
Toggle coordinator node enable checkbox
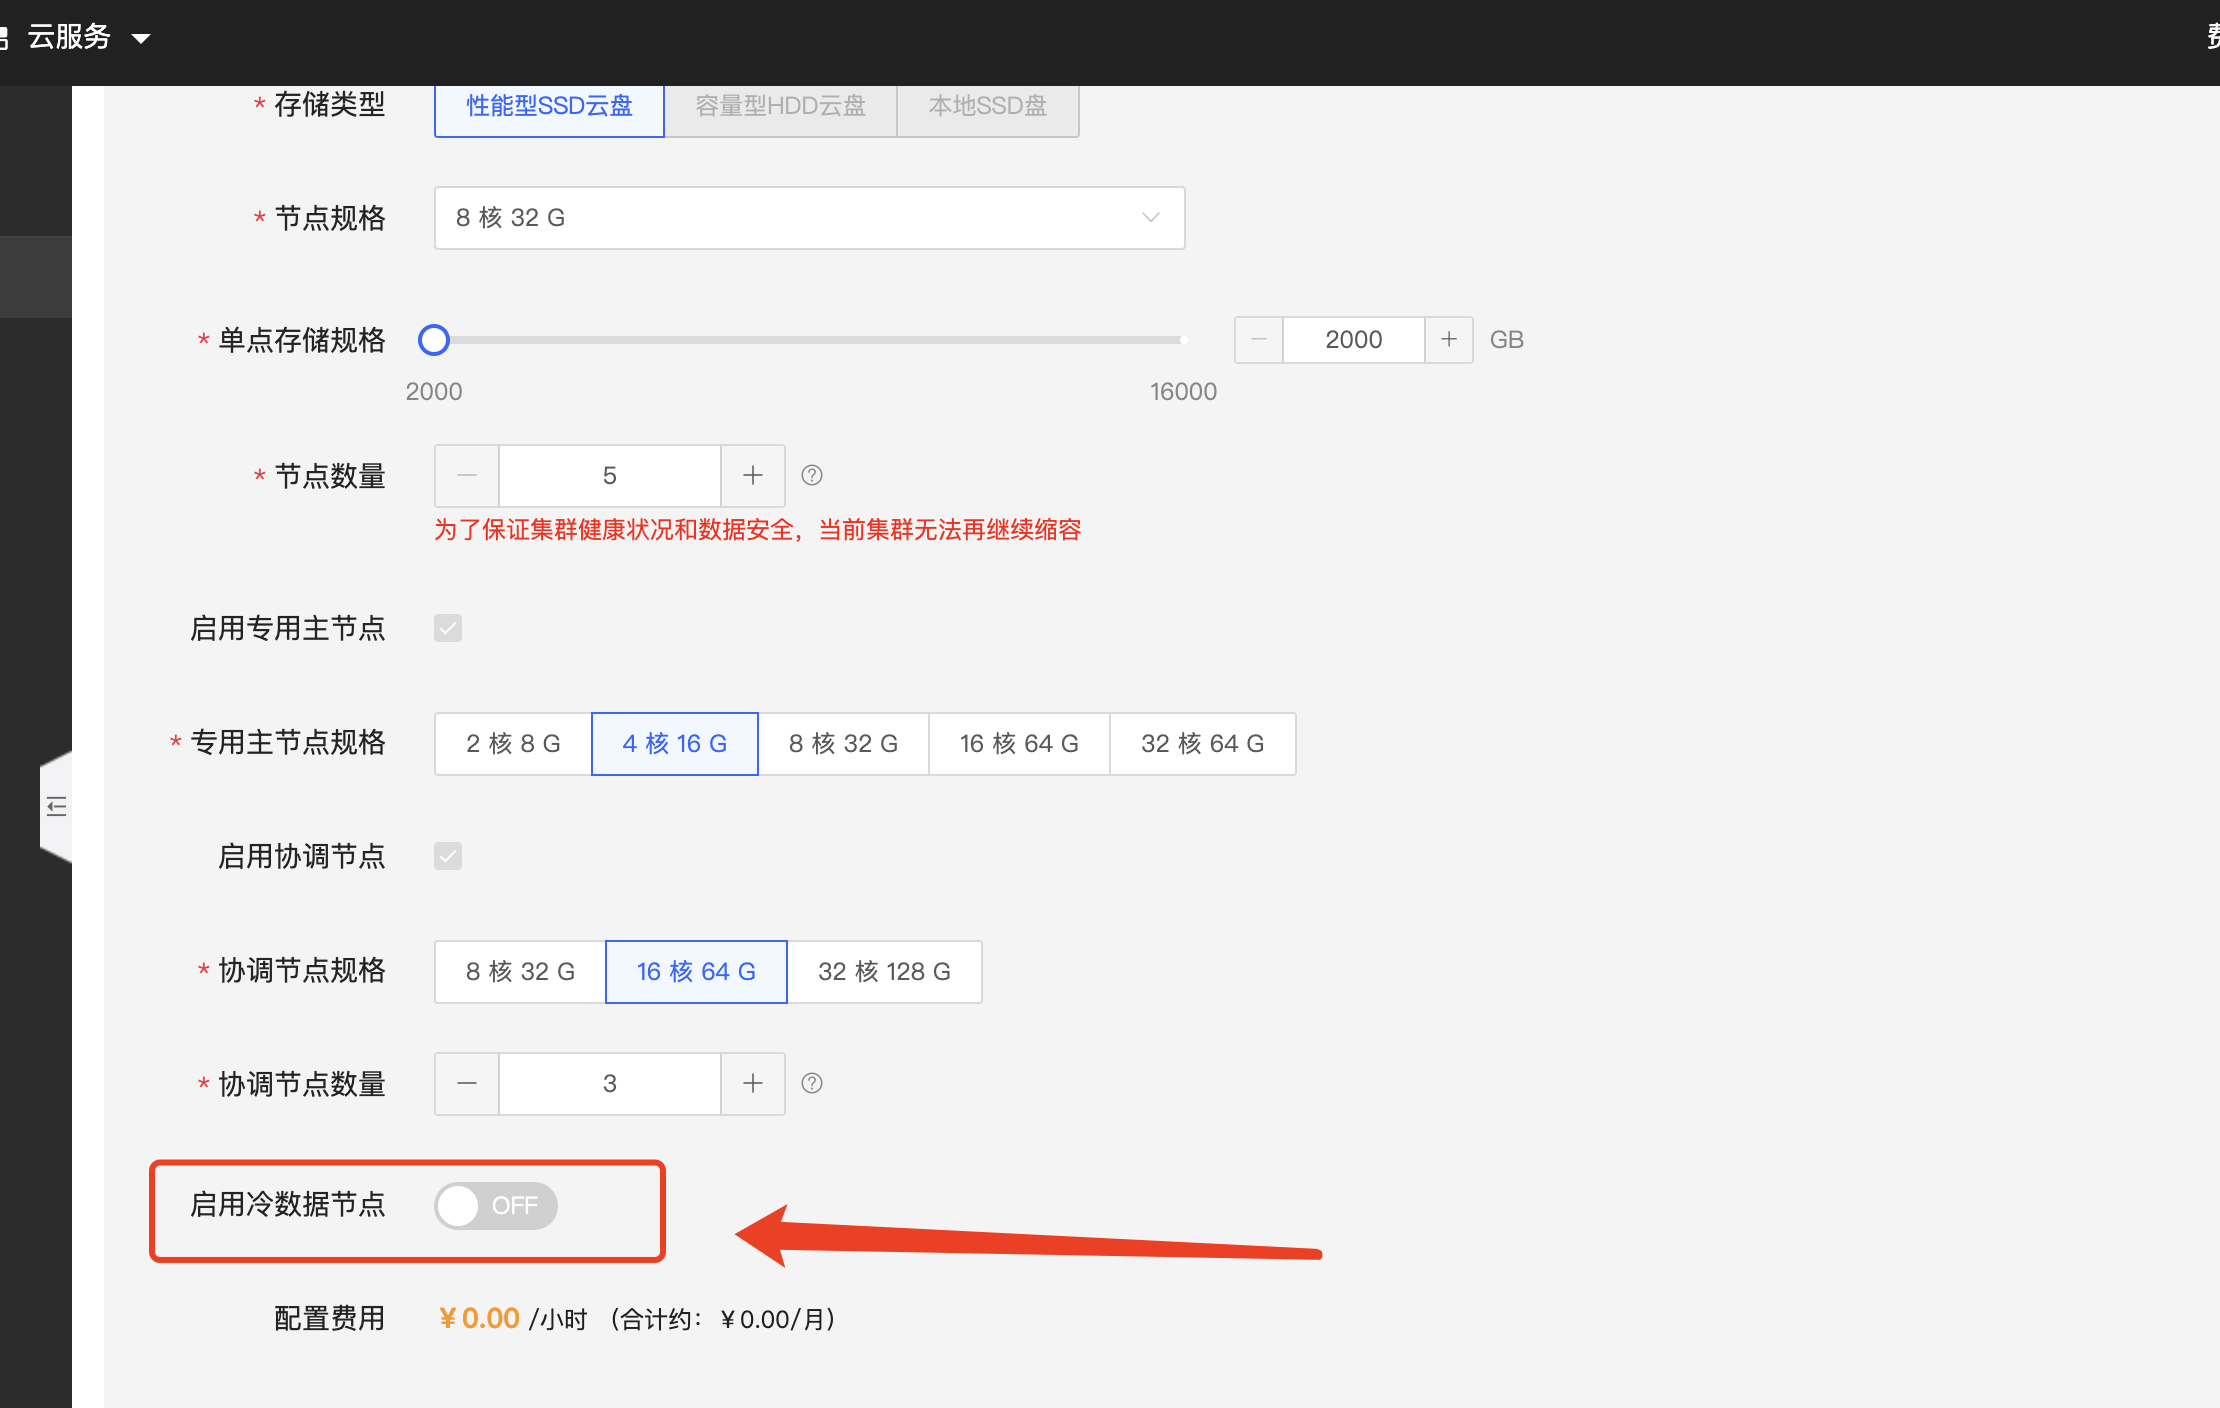coord(448,856)
